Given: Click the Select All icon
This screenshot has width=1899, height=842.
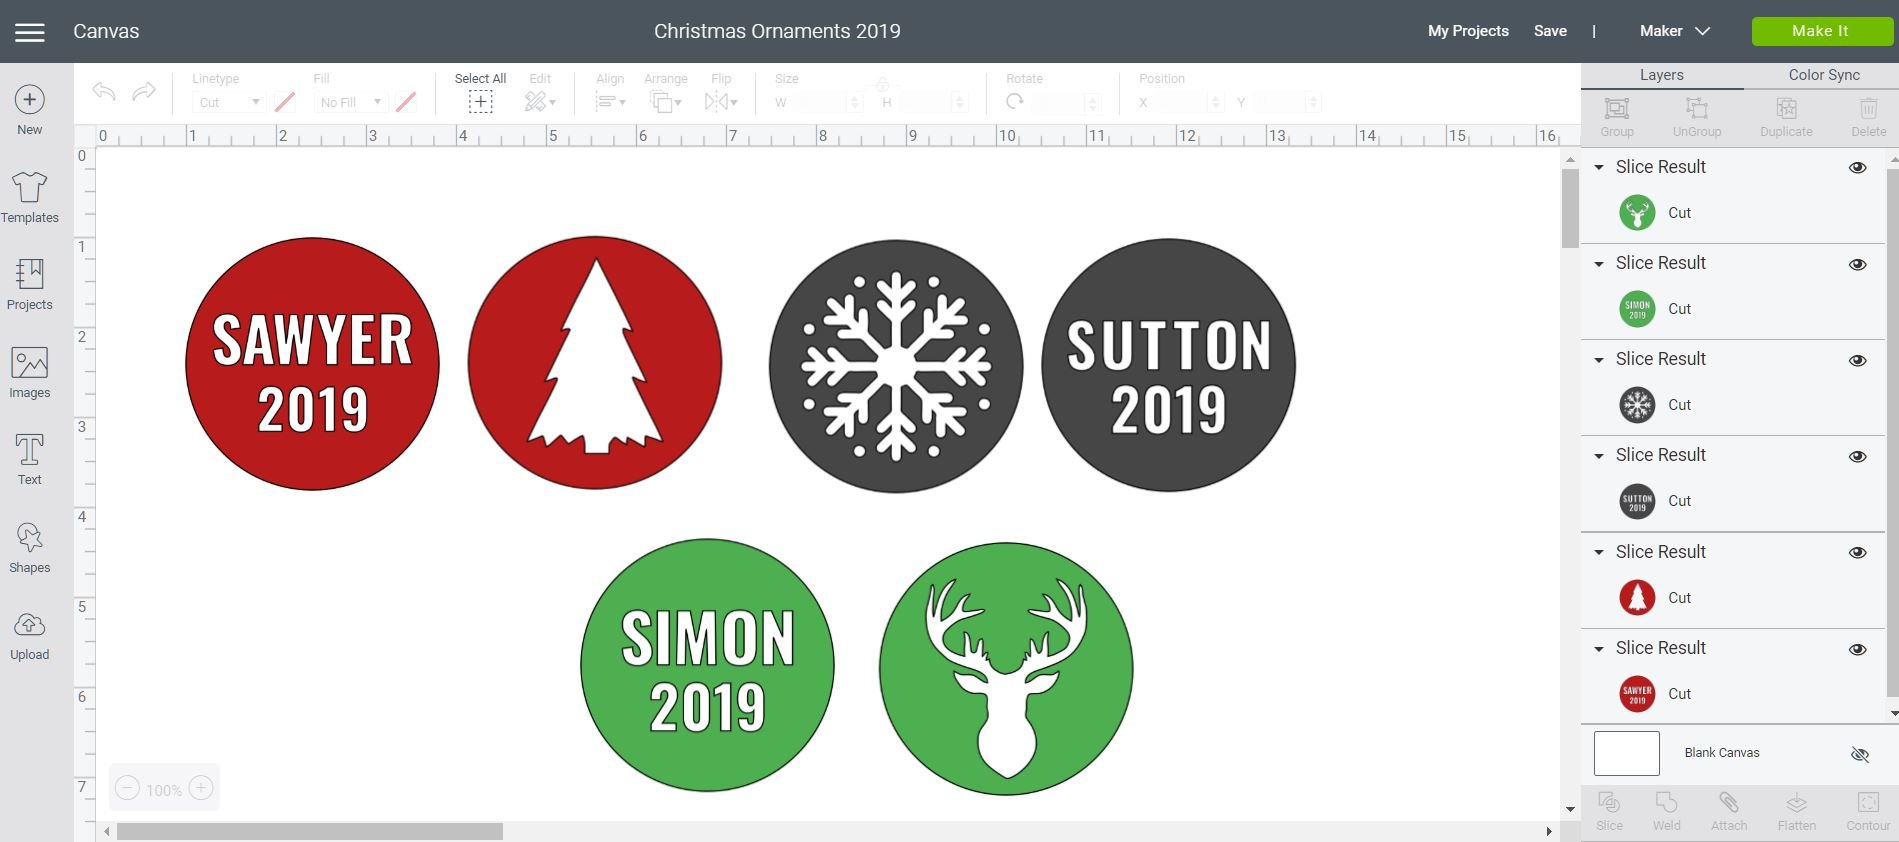Looking at the screenshot, I should (x=480, y=101).
